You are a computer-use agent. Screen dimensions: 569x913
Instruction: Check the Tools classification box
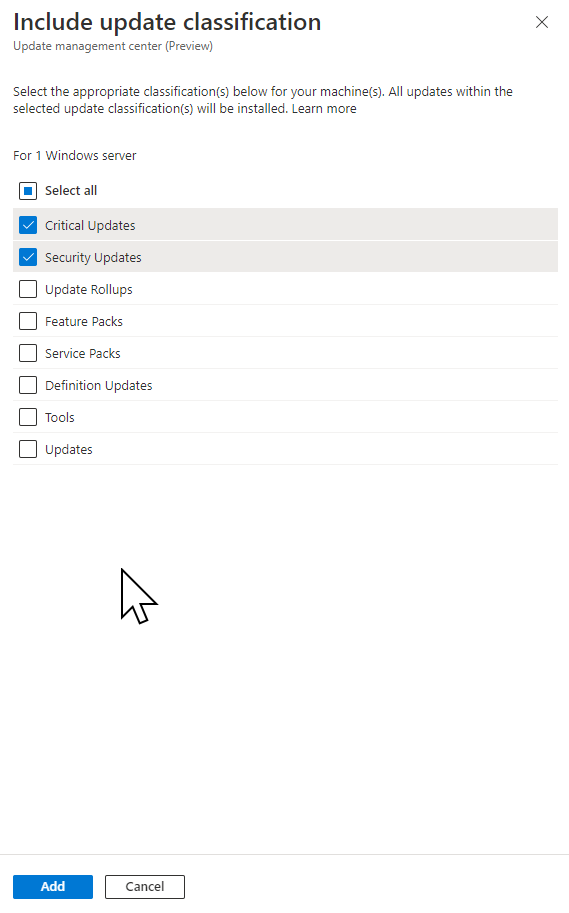[x=28, y=417]
